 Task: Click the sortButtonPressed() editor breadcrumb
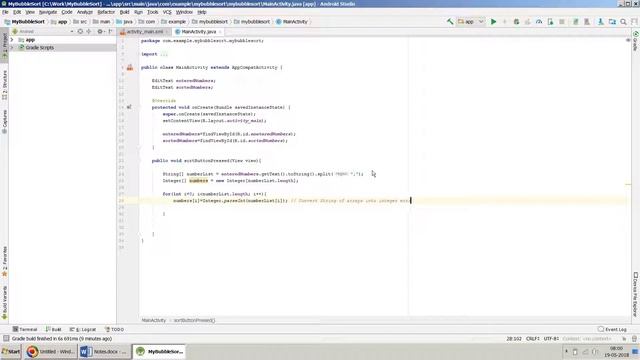pyautogui.click(x=194, y=320)
